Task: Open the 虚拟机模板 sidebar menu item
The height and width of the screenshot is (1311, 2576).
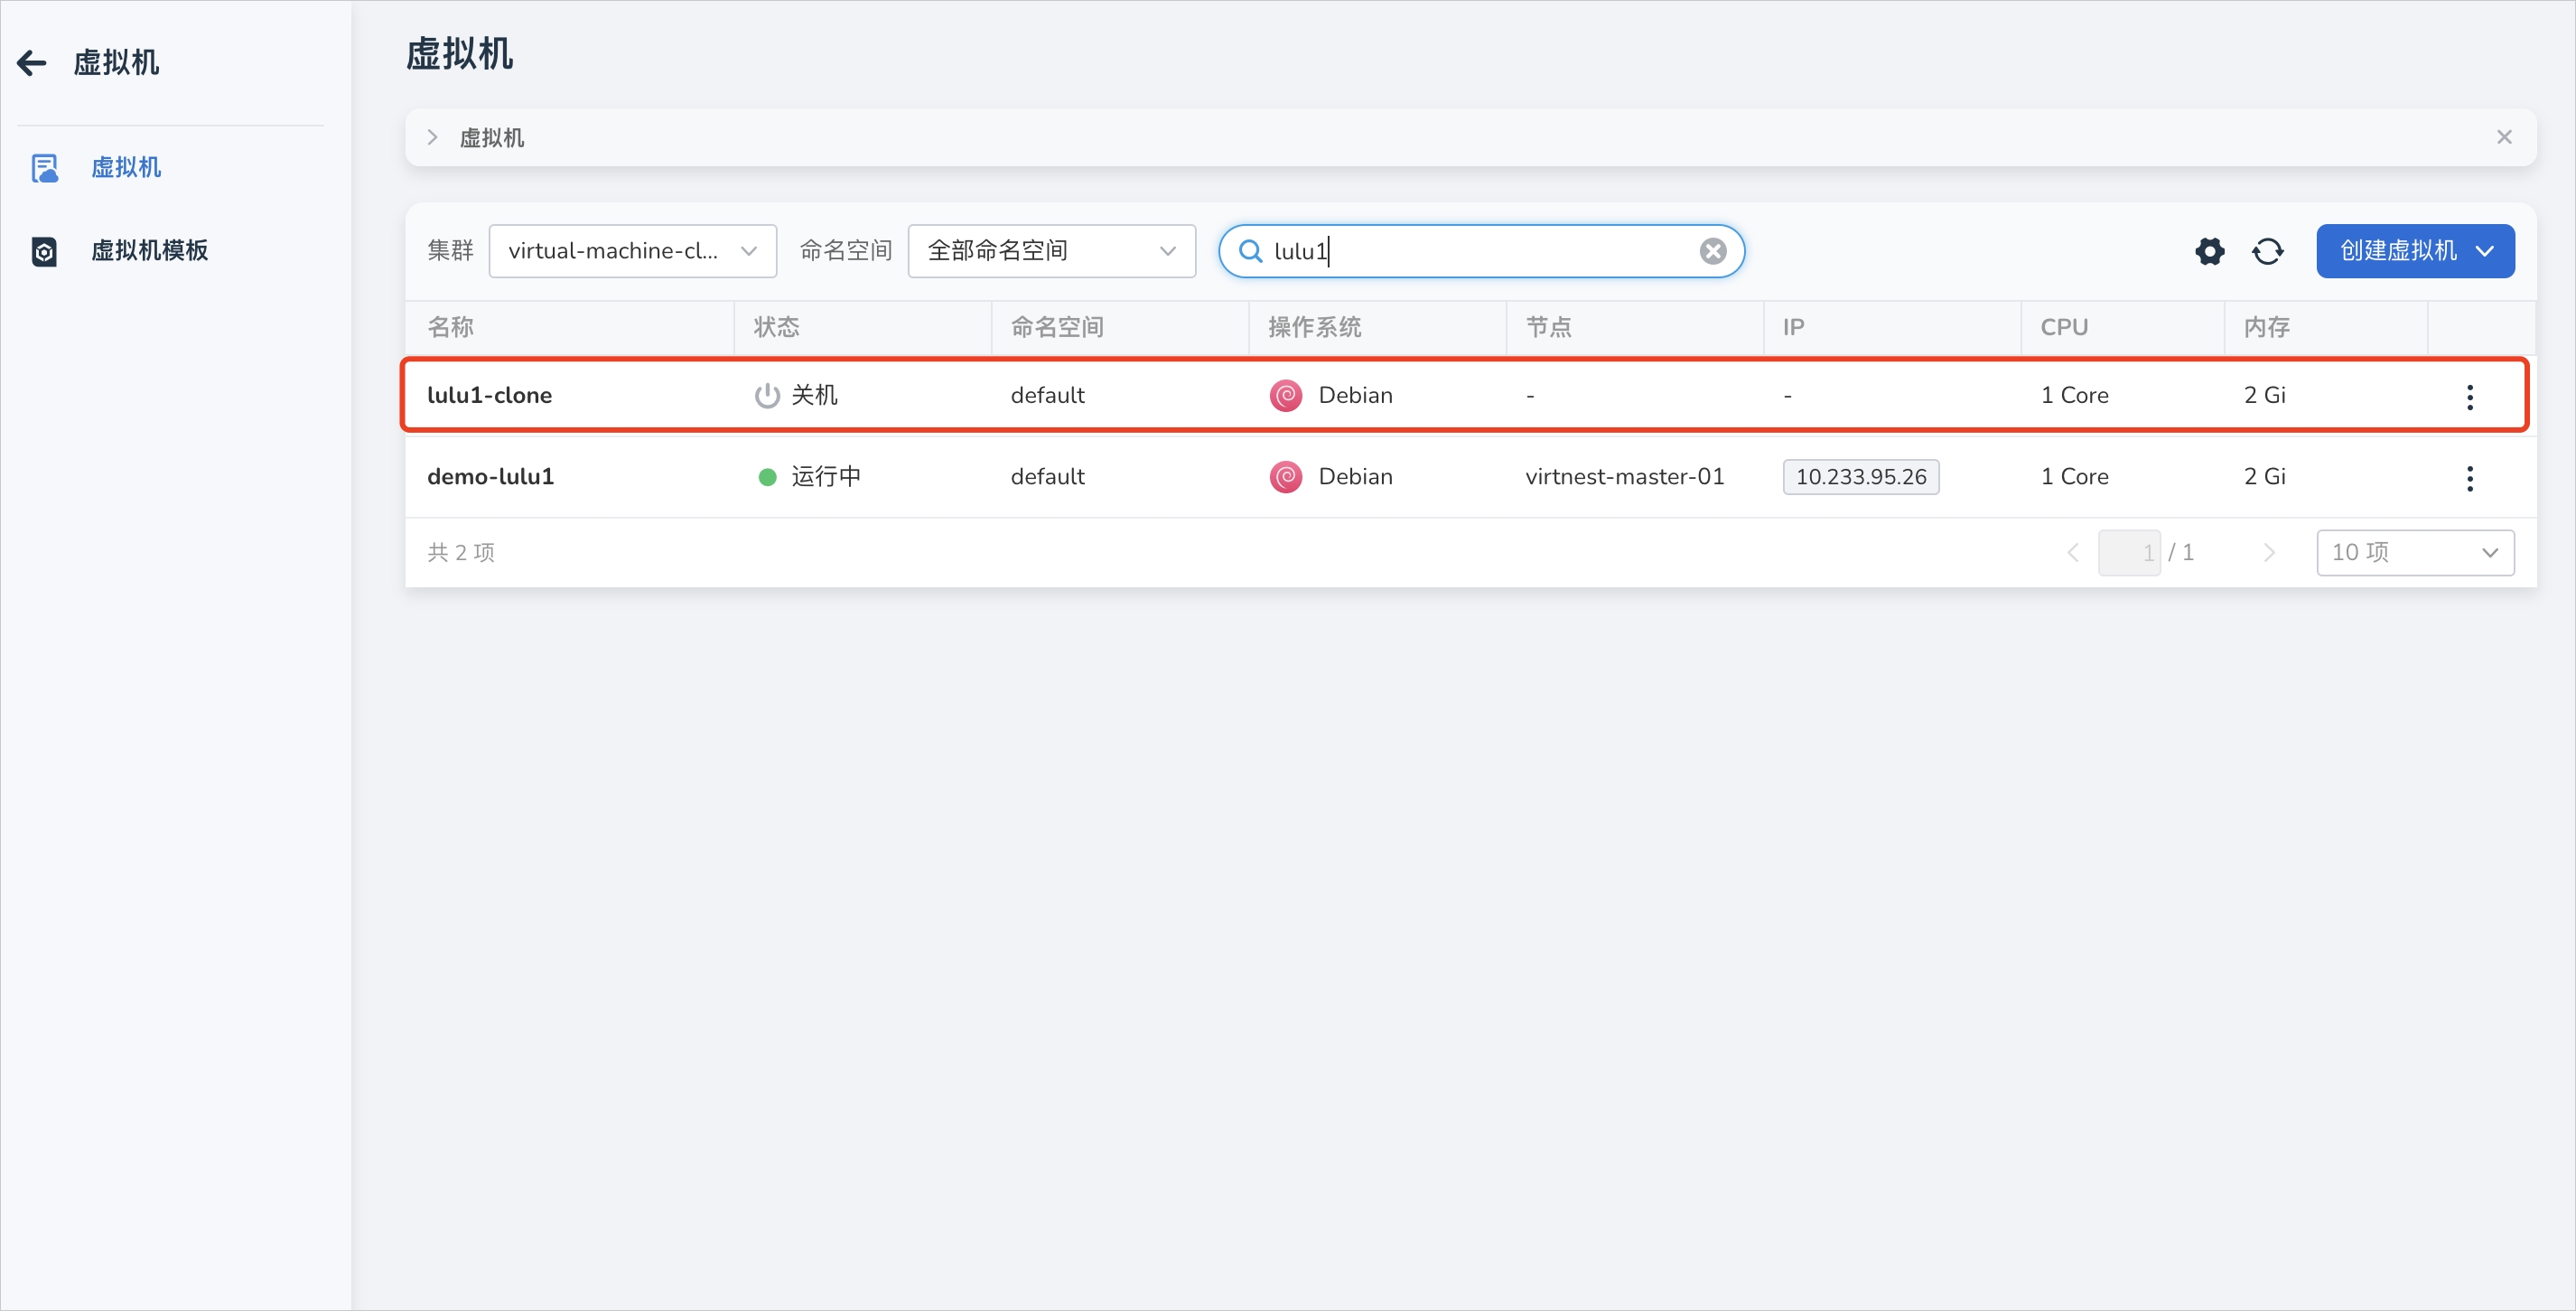Action: 149,250
